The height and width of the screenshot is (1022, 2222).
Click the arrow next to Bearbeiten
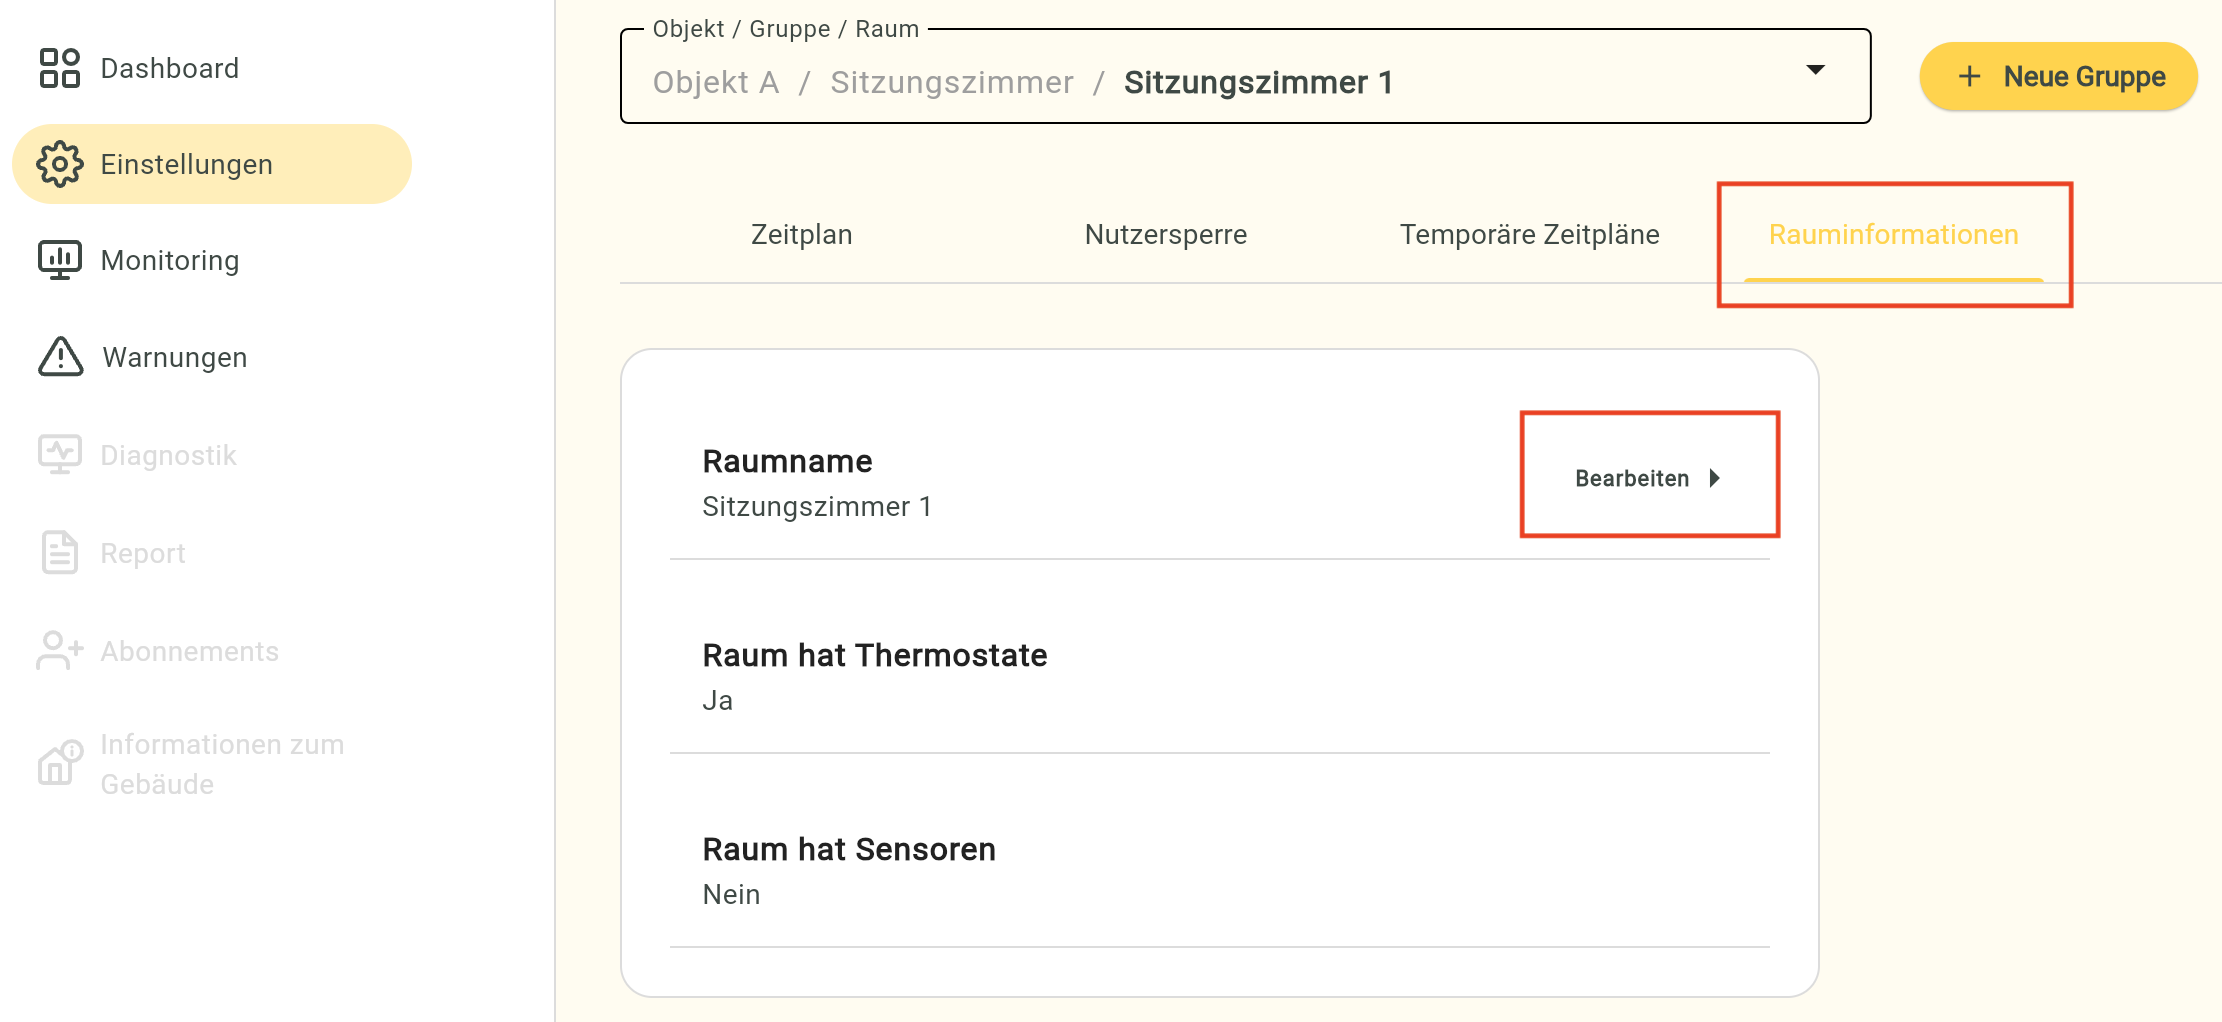click(1715, 478)
